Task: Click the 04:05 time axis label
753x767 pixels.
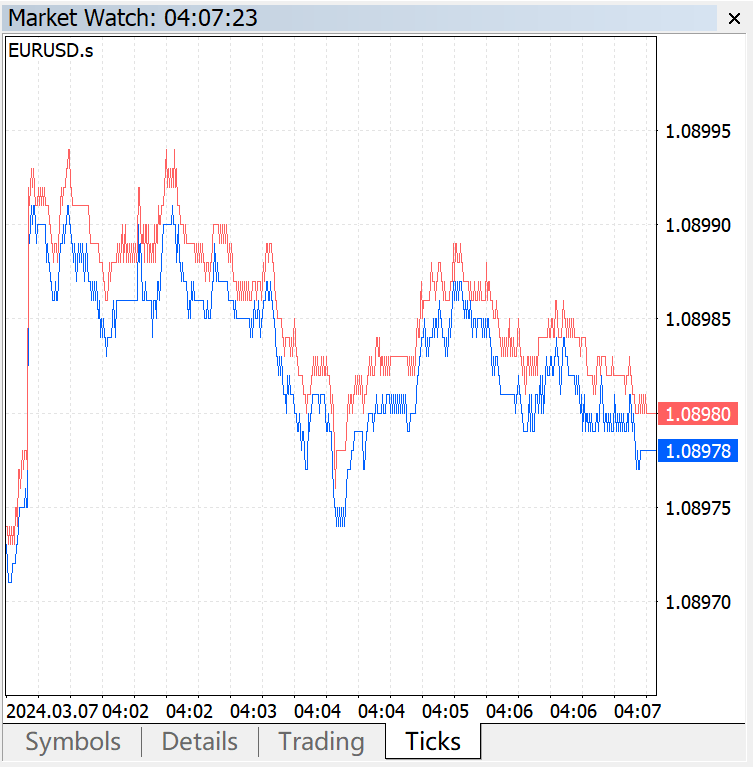Action: [445, 711]
